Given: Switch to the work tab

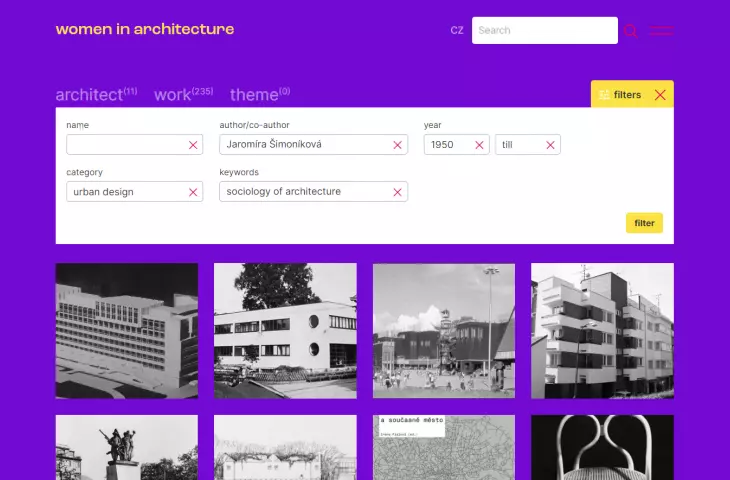Looking at the screenshot, I should [x=183, y=94].
